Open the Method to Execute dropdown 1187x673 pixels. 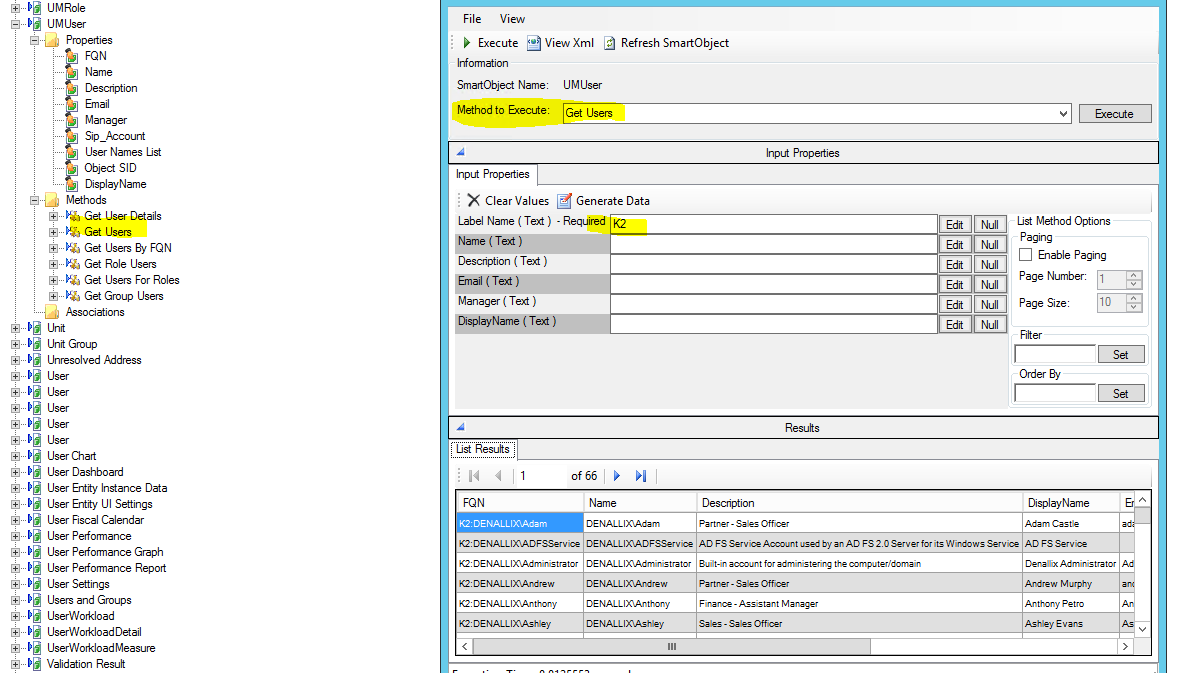point(1063,114)
